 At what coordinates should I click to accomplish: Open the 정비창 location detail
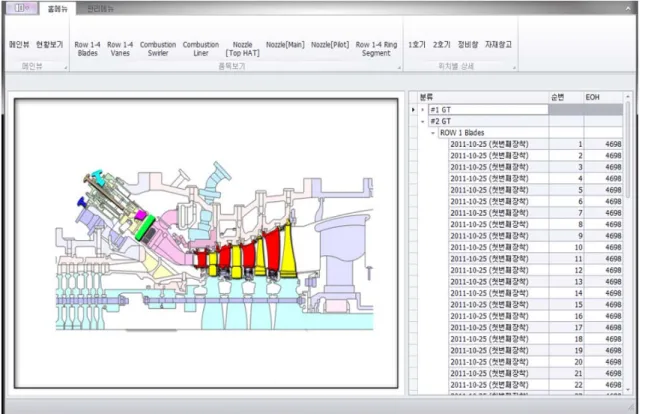[x=468, y=44]
